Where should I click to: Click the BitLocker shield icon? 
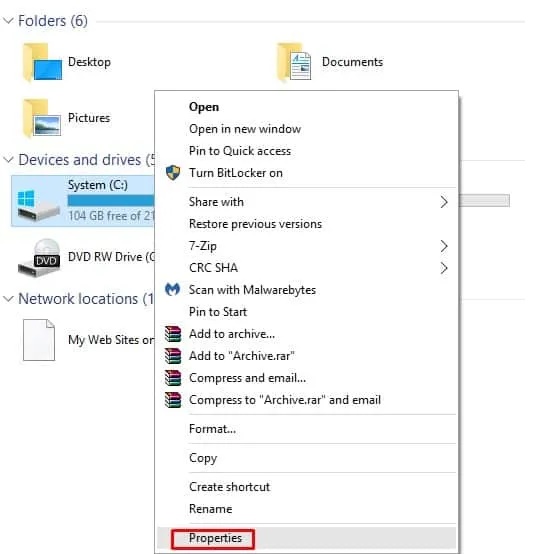tap(173, 172)
